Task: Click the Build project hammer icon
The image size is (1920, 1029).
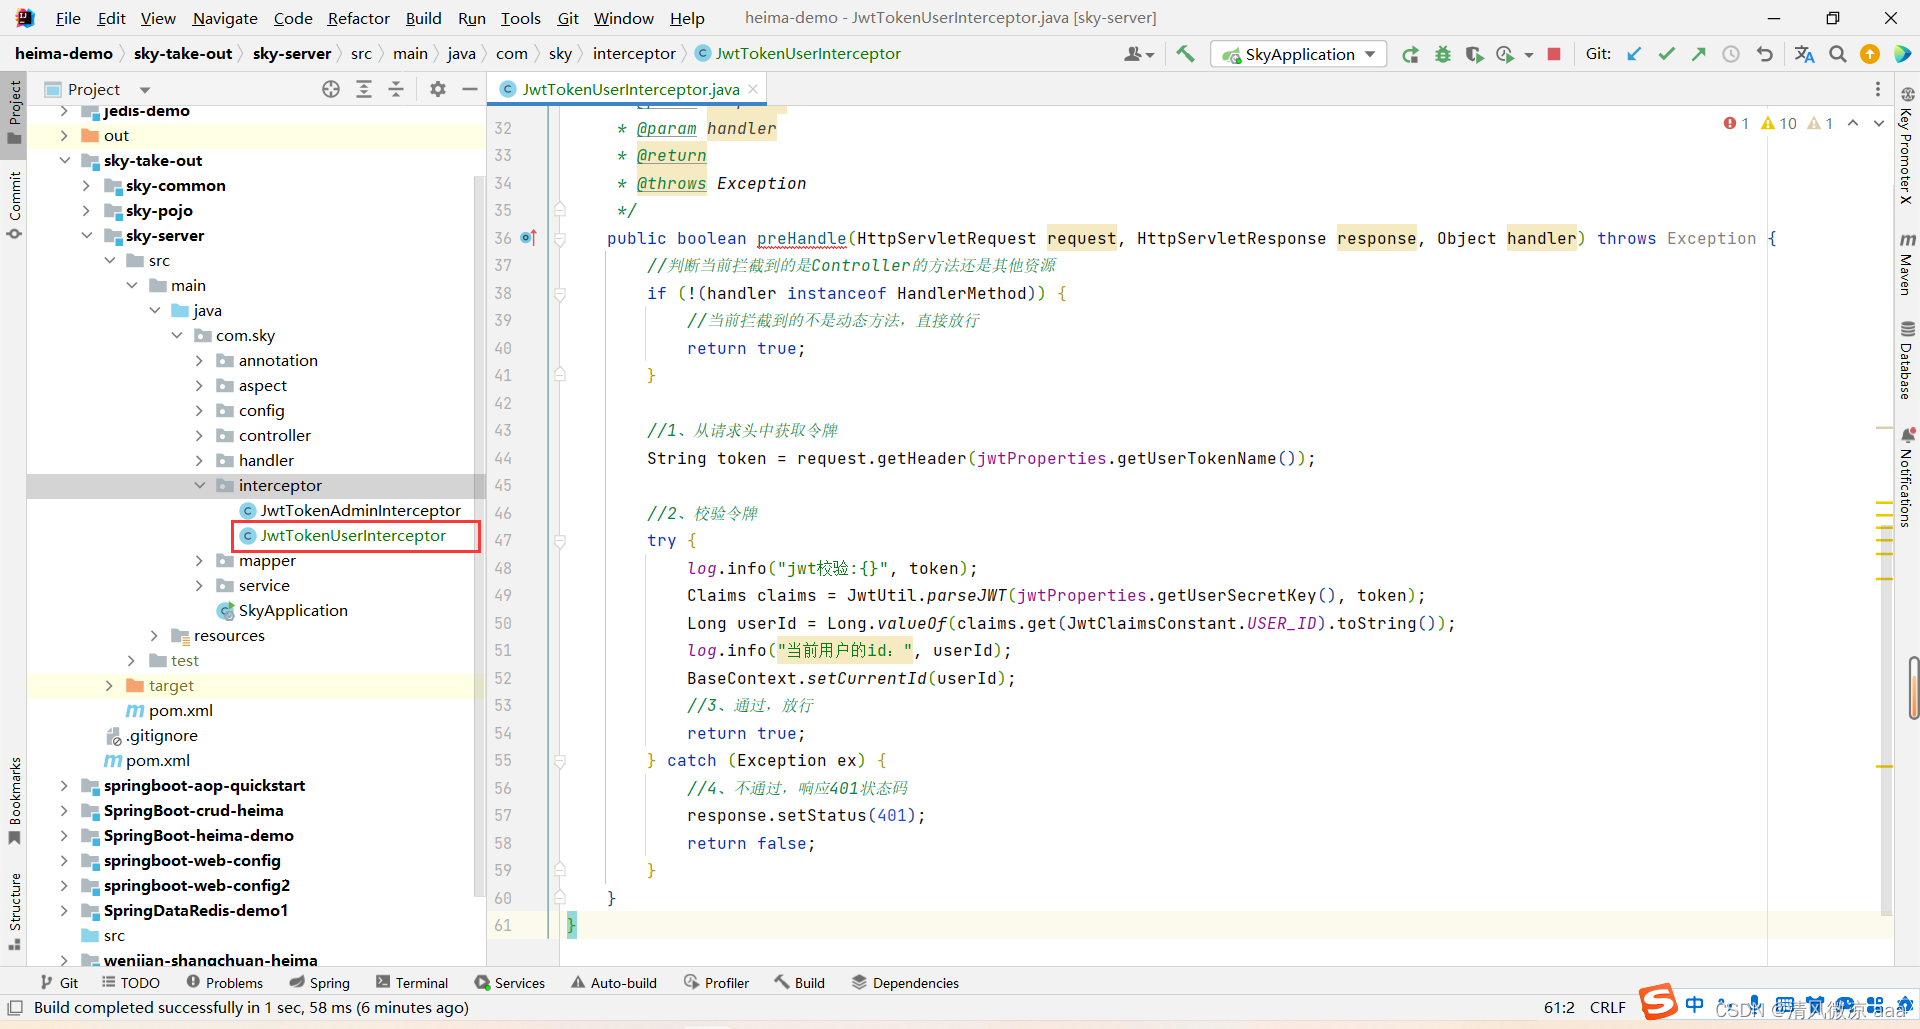Action: [1185, 54]
